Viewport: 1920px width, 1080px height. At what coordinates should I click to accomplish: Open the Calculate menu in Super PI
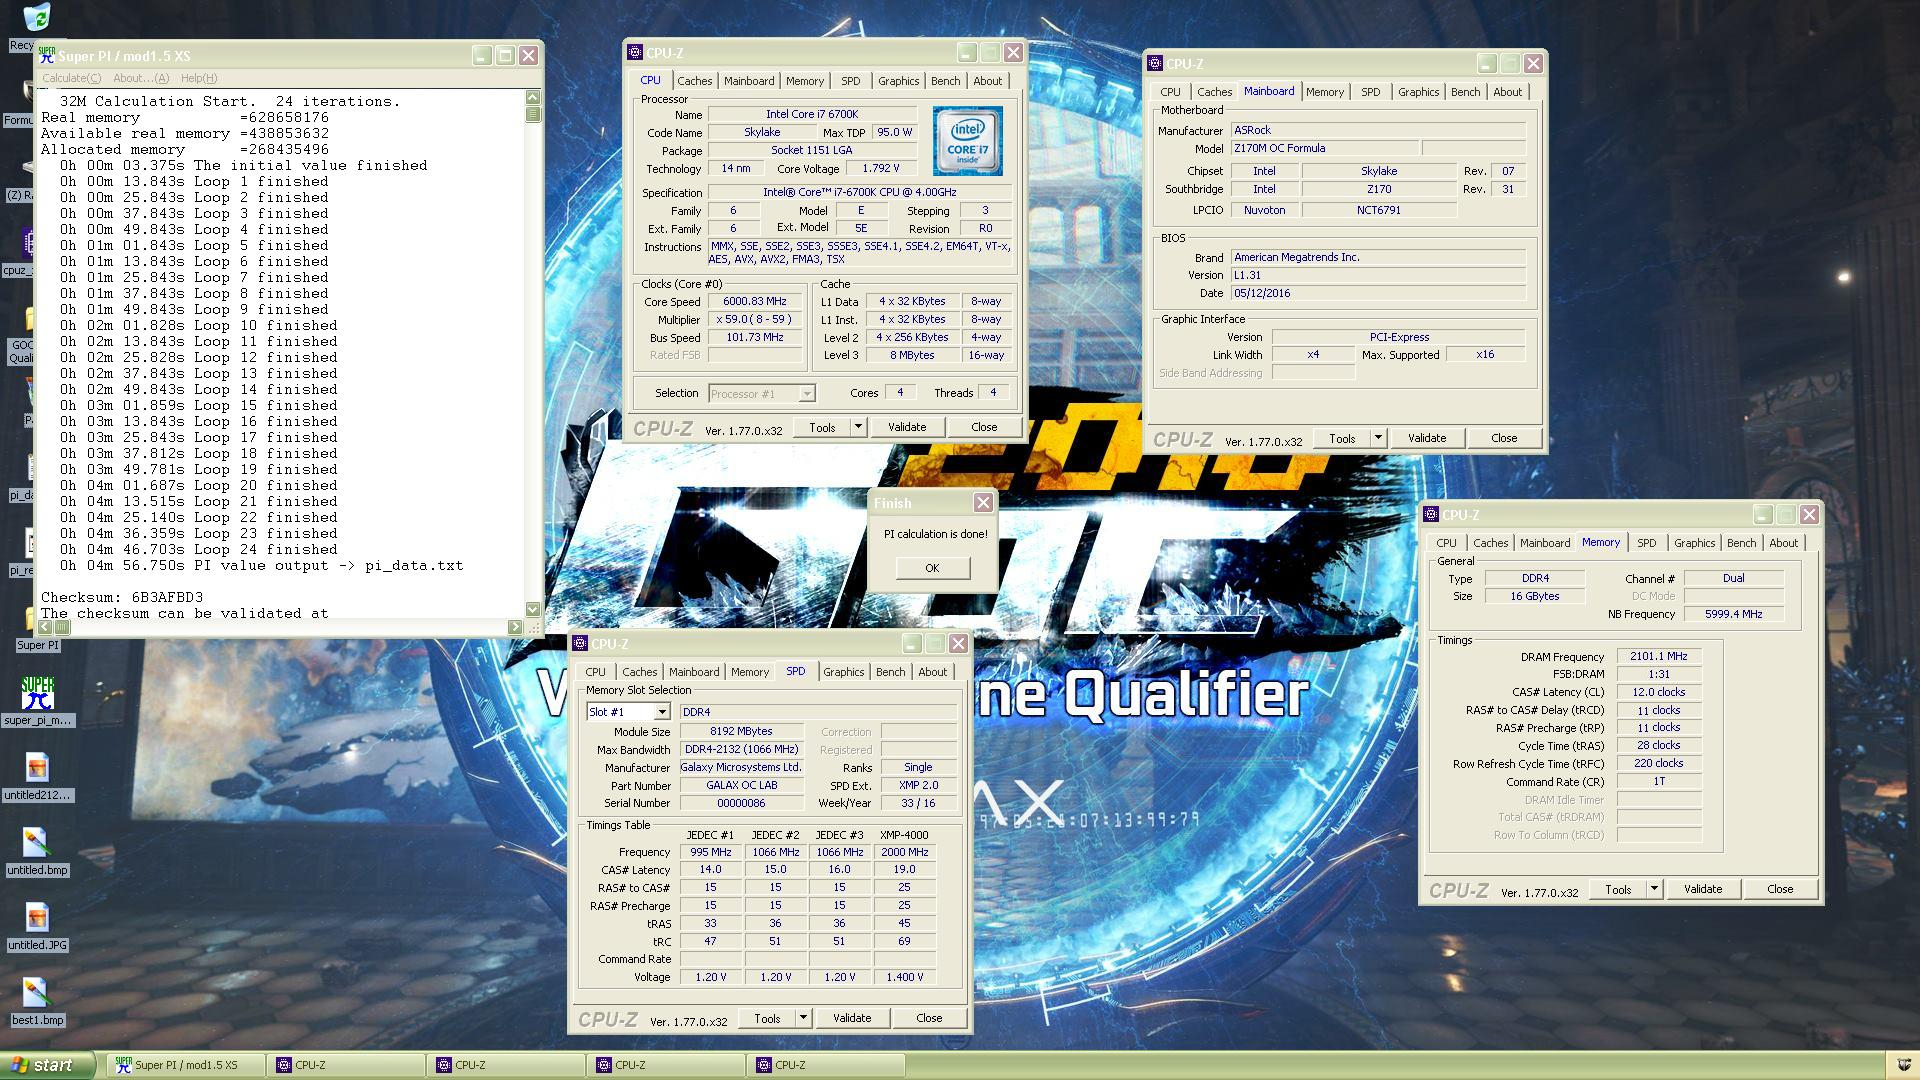point(71,78)
